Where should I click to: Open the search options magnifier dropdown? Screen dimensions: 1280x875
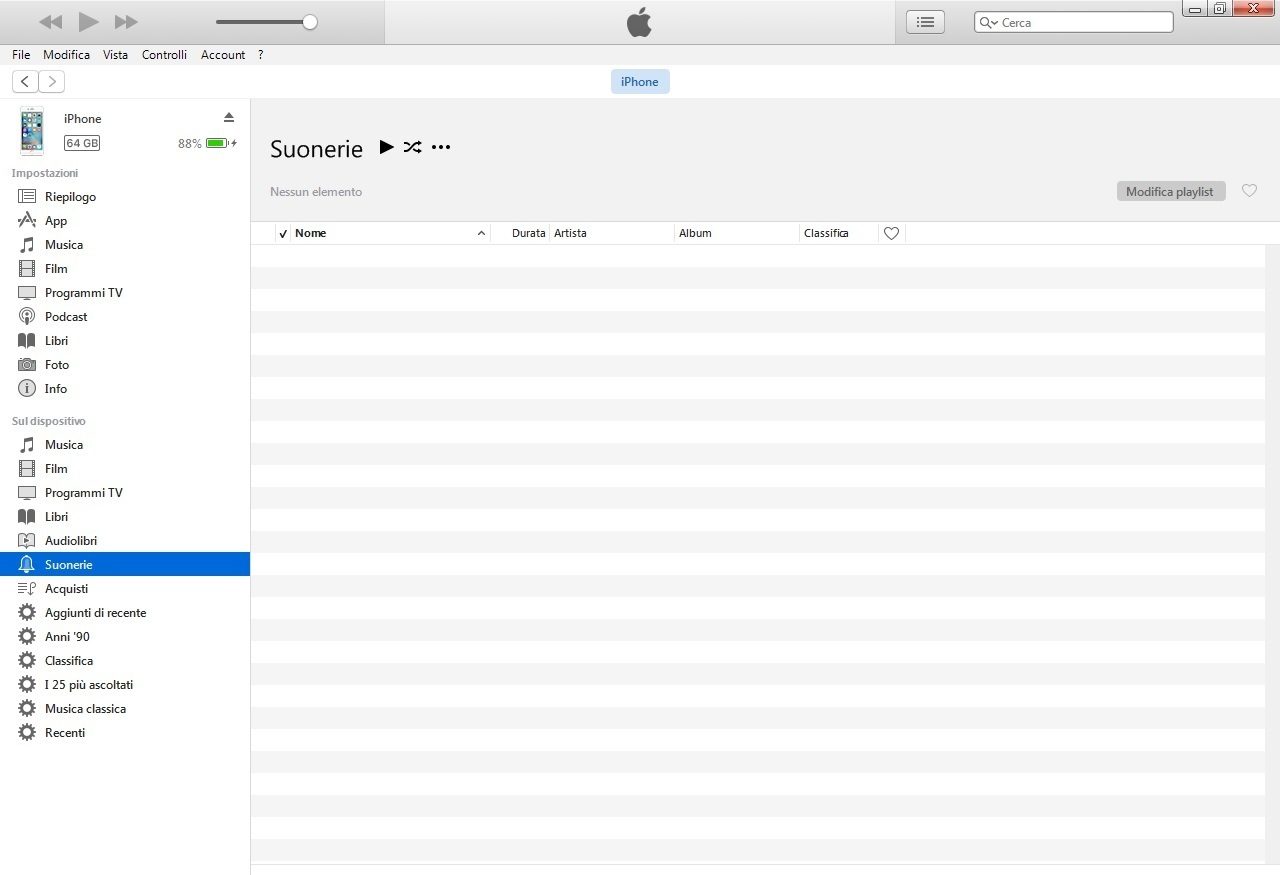click(988, 22)
